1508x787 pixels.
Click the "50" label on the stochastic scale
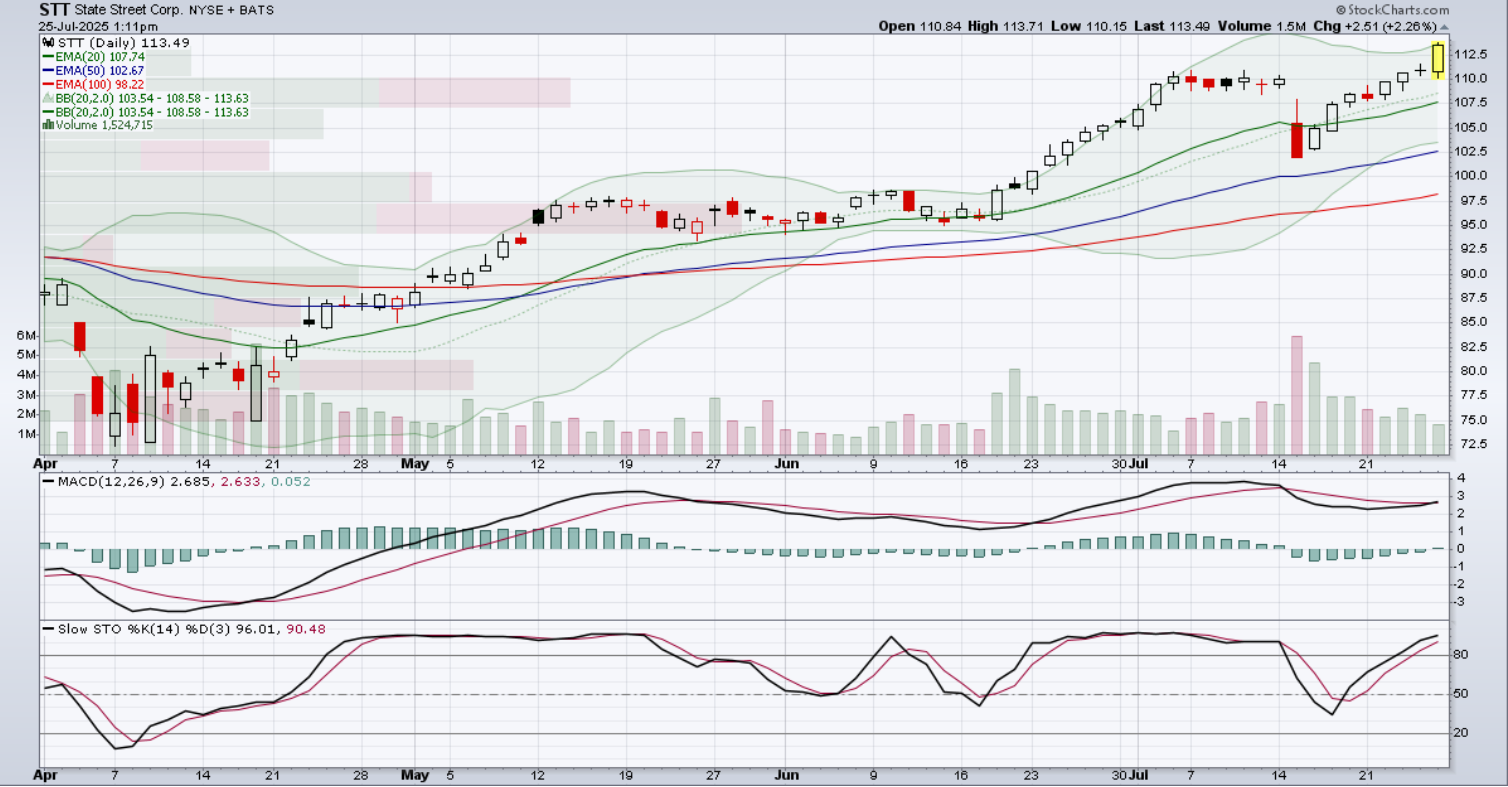pos(1461,694)
